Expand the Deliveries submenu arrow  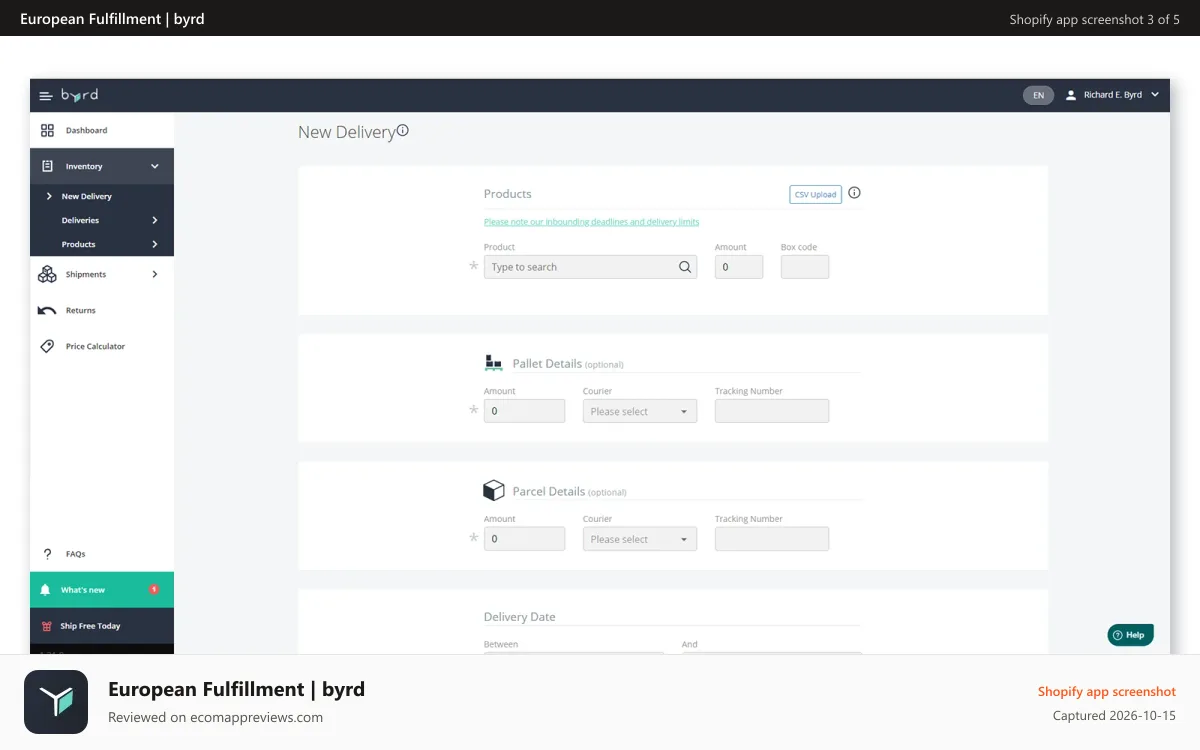(155, 220)
